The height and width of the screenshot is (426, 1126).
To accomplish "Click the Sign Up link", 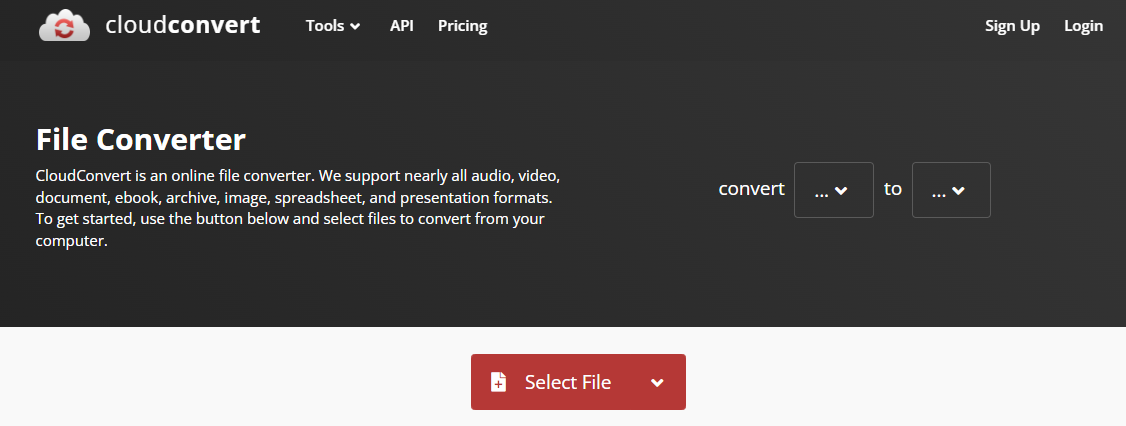I will (1012, 26).
